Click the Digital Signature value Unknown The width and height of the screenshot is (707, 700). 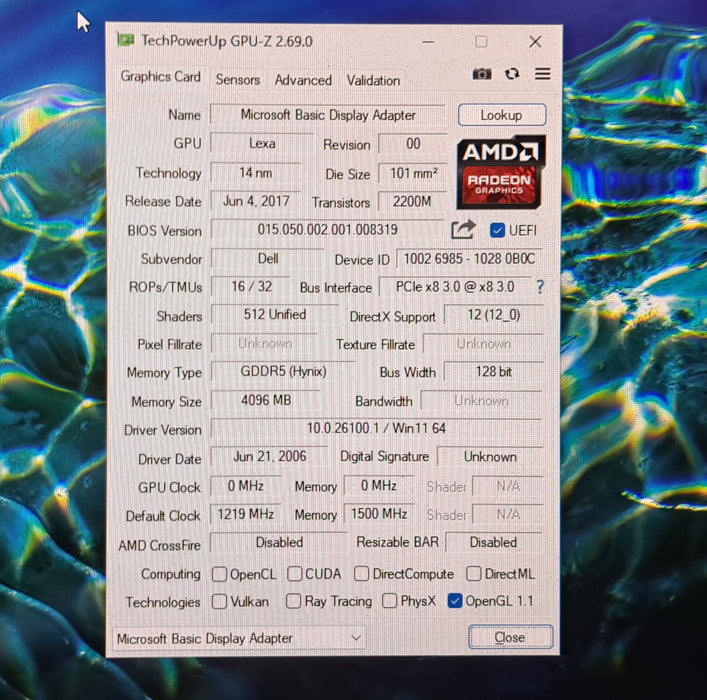tap(490, 457)
